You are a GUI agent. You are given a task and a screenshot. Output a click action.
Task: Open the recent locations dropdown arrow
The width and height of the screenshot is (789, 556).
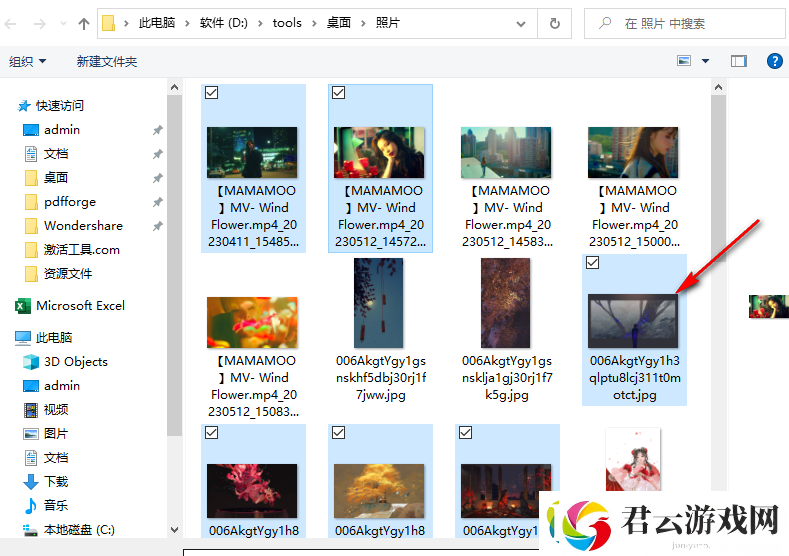[63, 24]
